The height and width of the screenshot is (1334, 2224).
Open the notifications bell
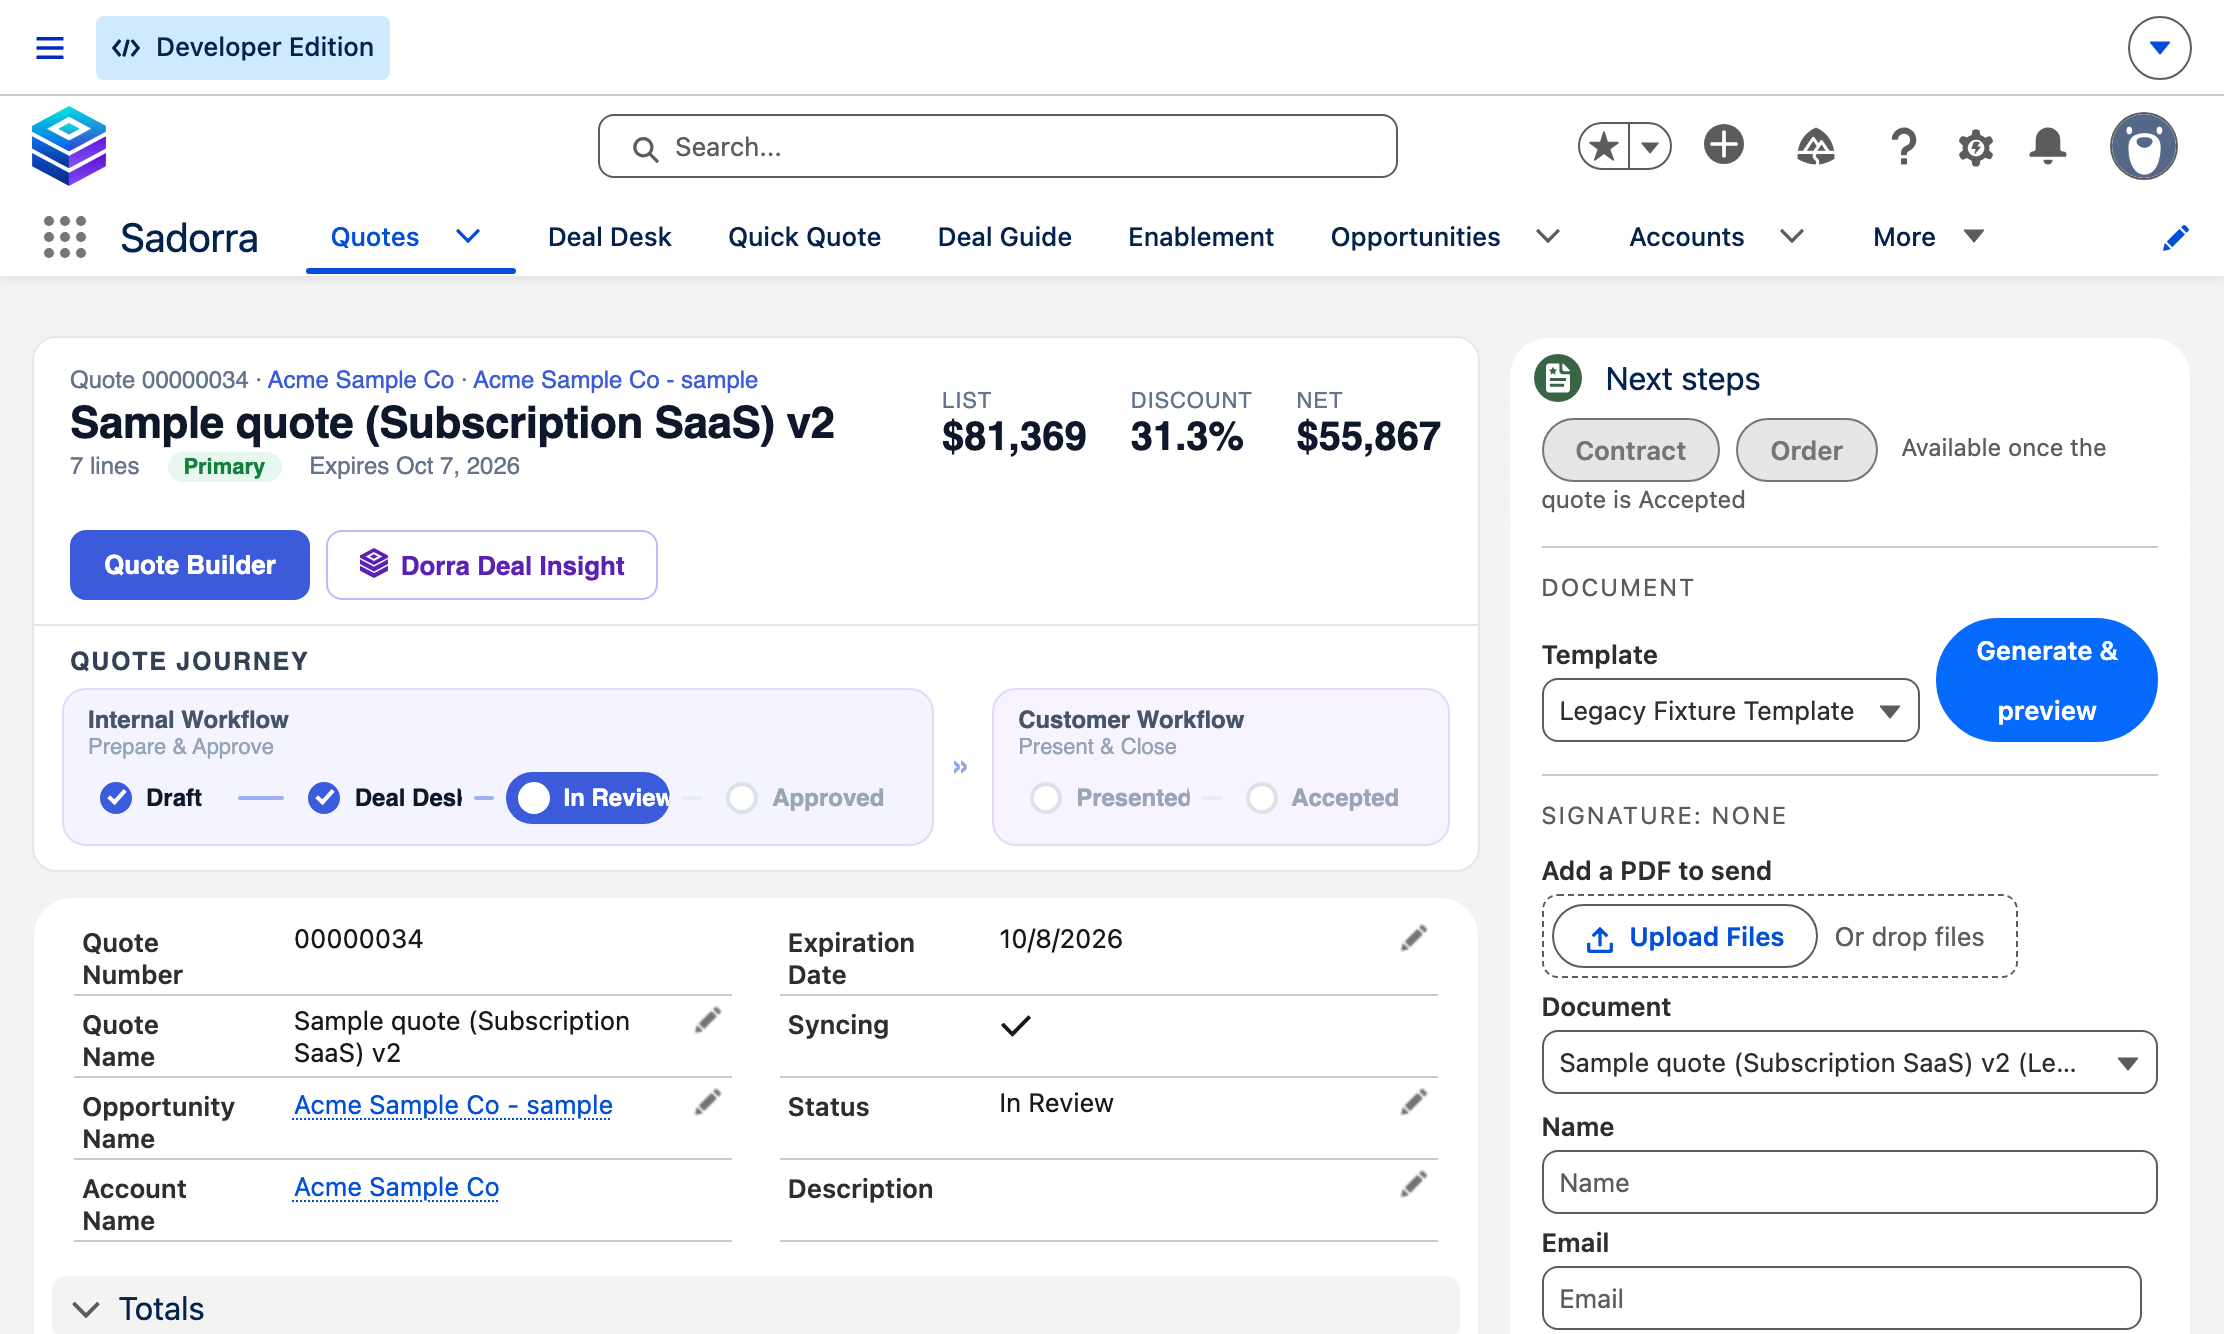[x=2047, y=146]
